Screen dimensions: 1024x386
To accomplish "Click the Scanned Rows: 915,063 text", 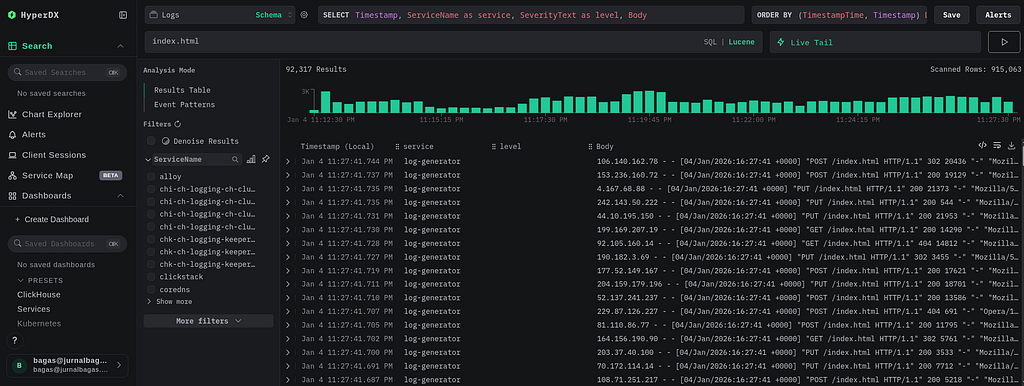I will 976,69.
